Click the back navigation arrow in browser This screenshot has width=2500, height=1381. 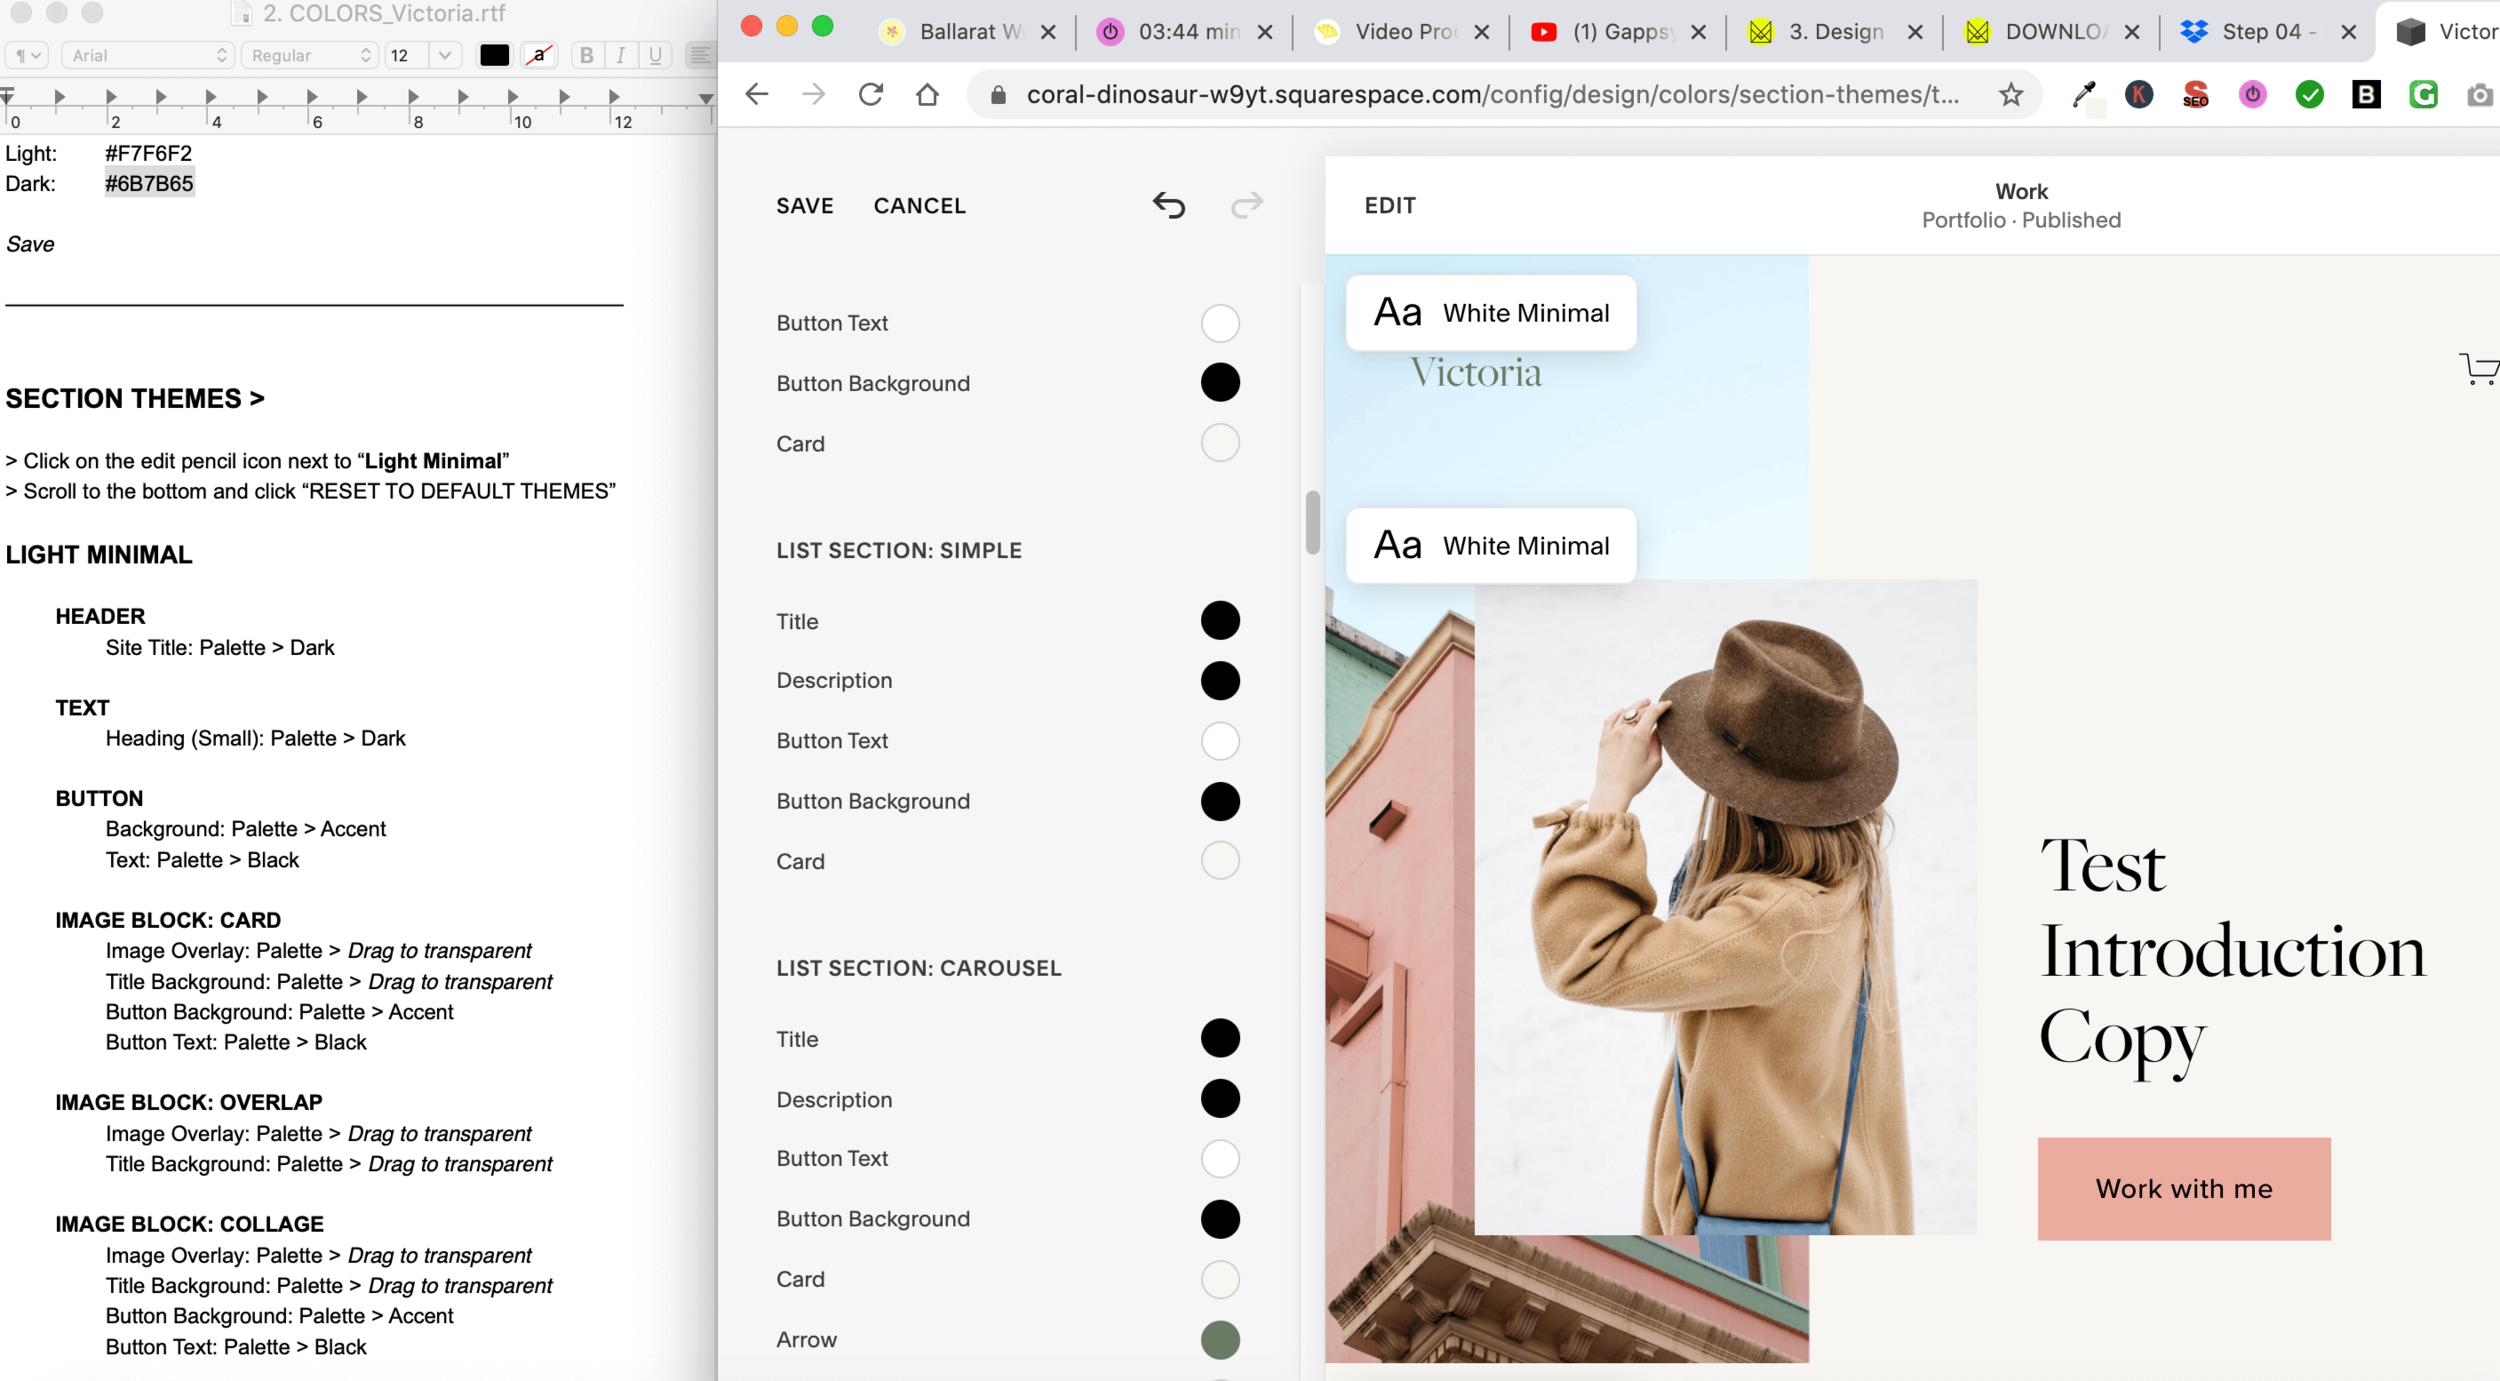click(x=760, y=94)
